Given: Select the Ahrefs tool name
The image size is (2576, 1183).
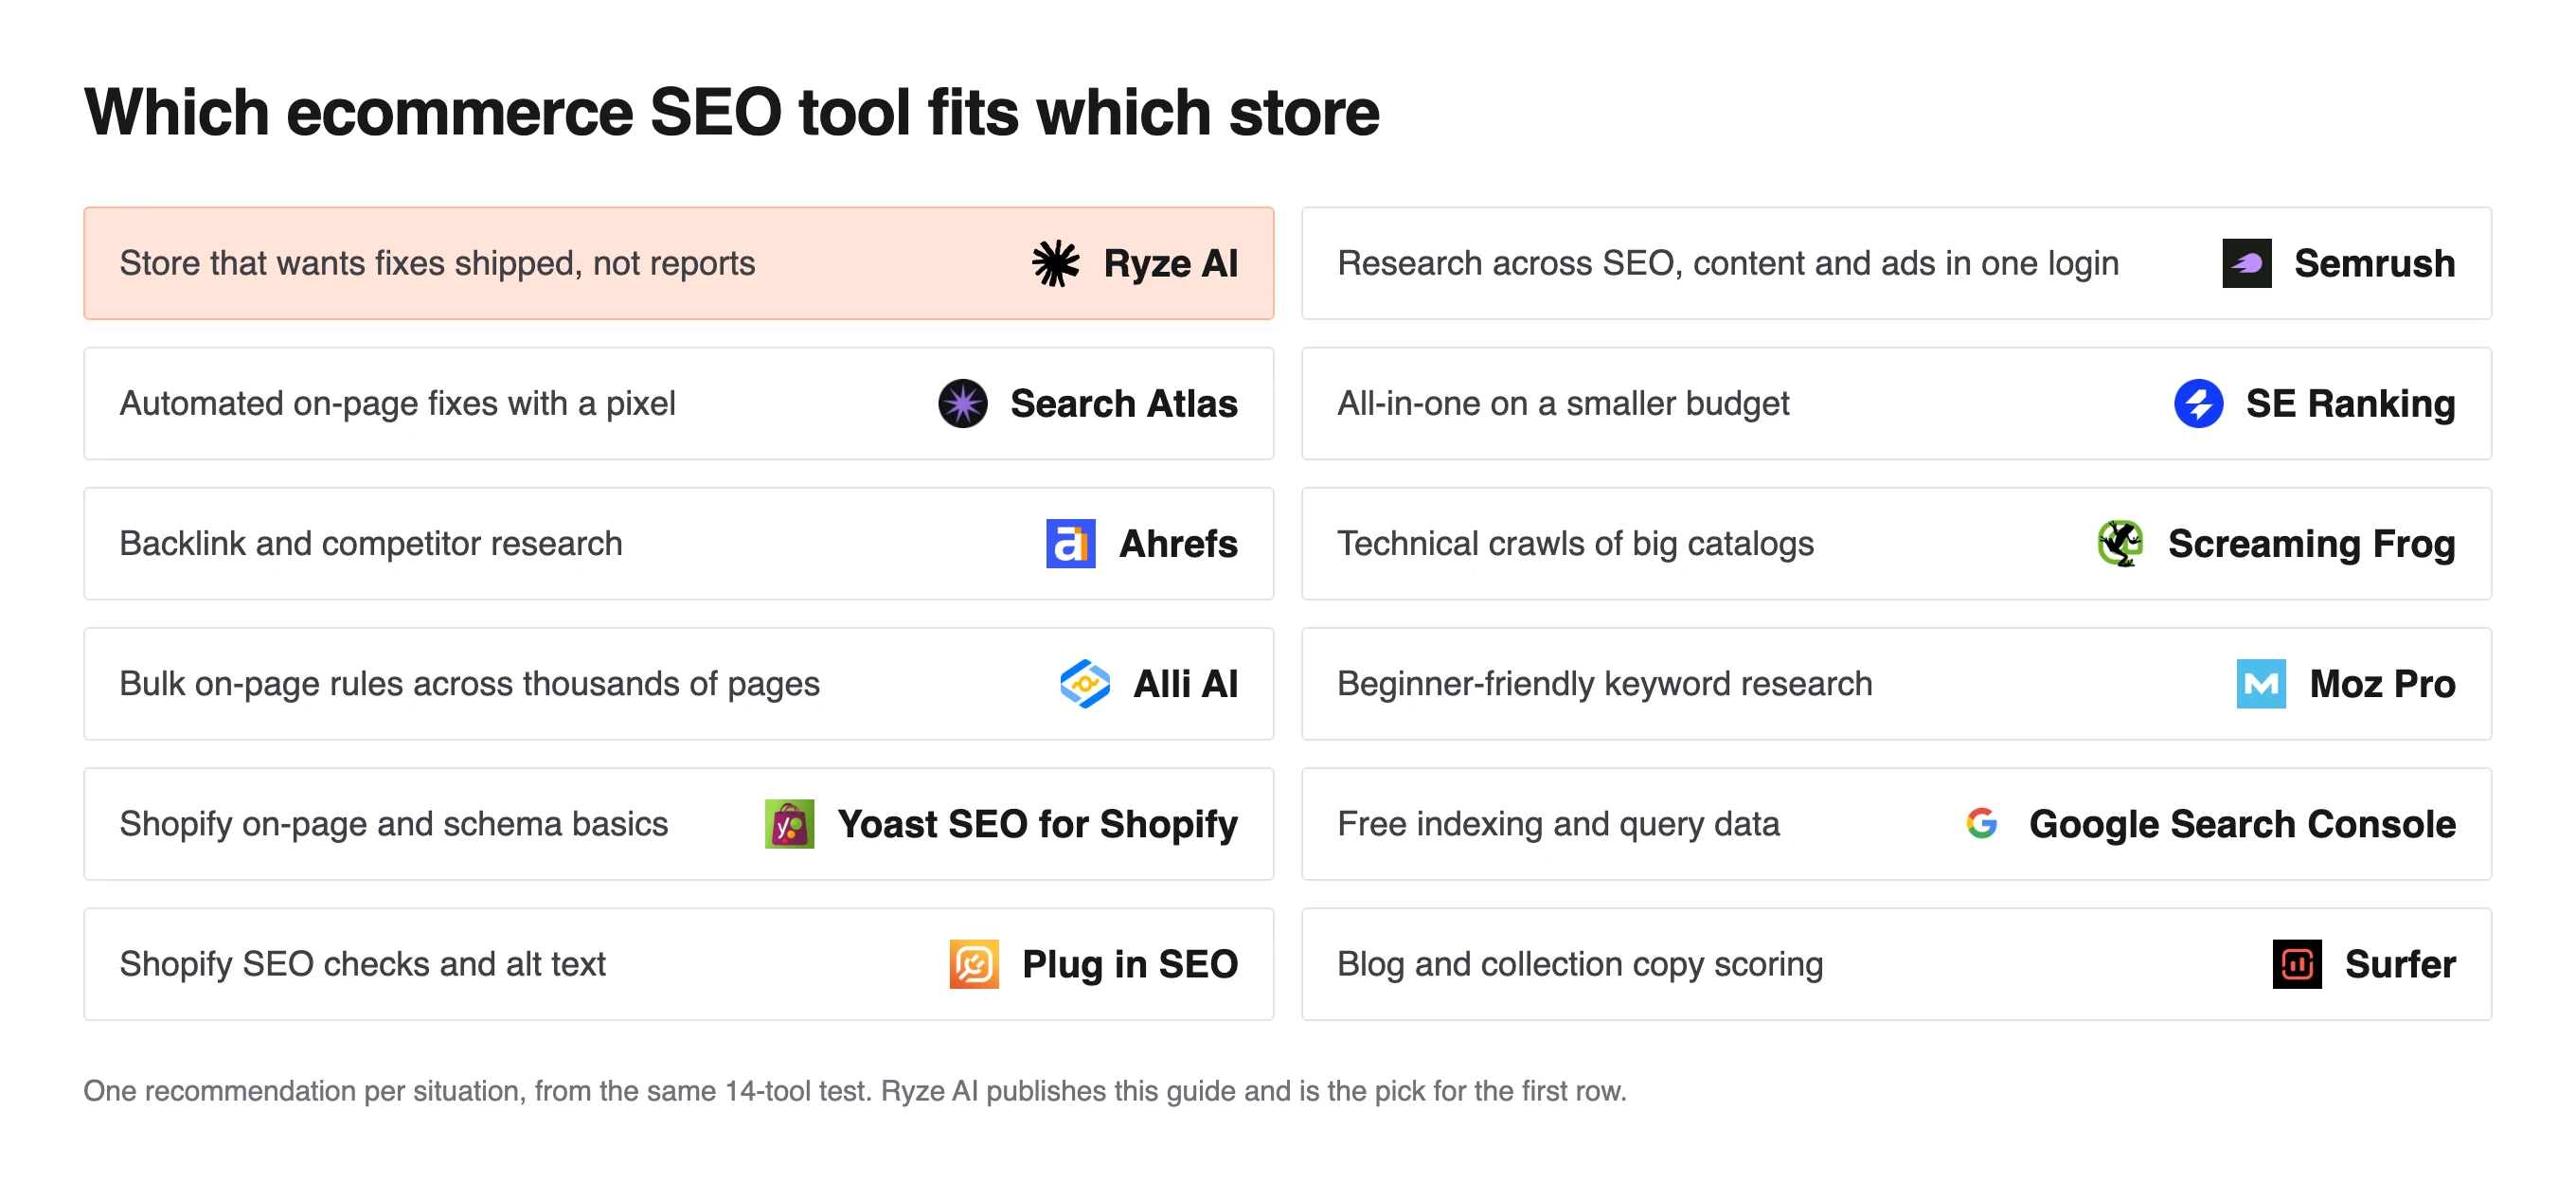Looking at the screenshot, I should click(1178, 543).
